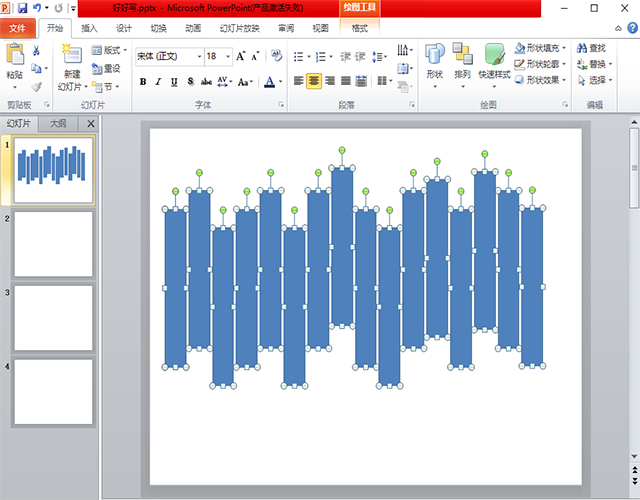Open the Shape Effects menu

click(540, 80)
